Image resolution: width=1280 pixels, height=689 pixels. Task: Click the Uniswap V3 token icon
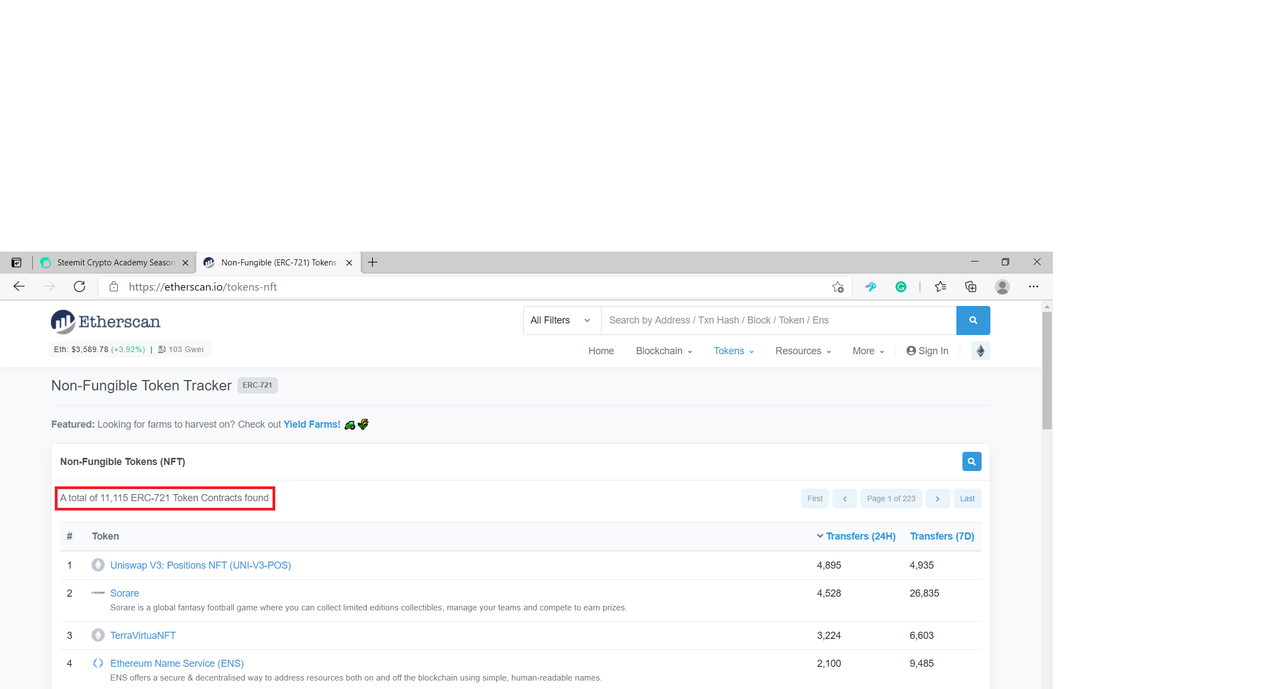point(98,565)
